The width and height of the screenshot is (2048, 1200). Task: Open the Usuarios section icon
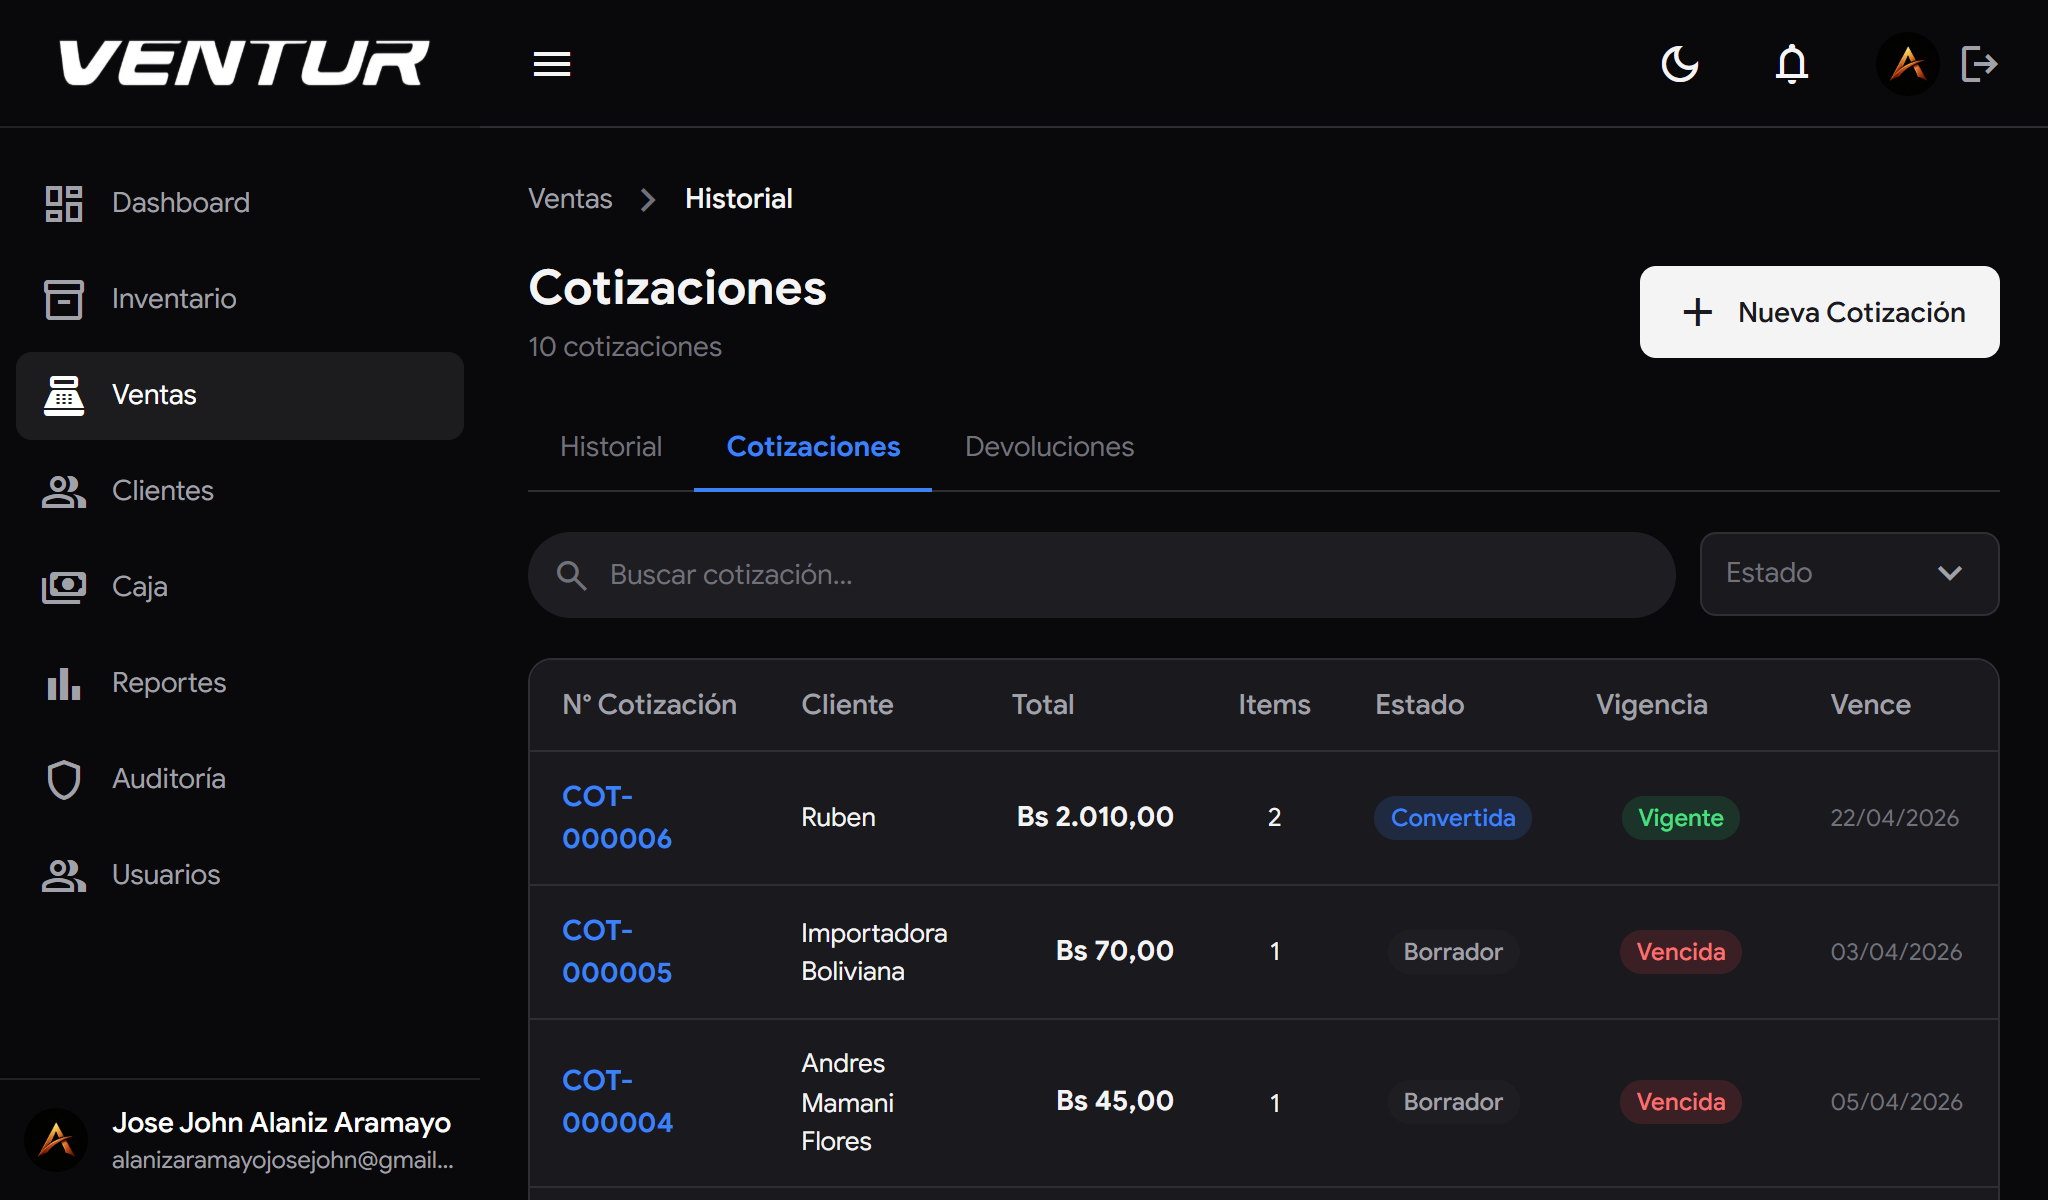(63, 875)
